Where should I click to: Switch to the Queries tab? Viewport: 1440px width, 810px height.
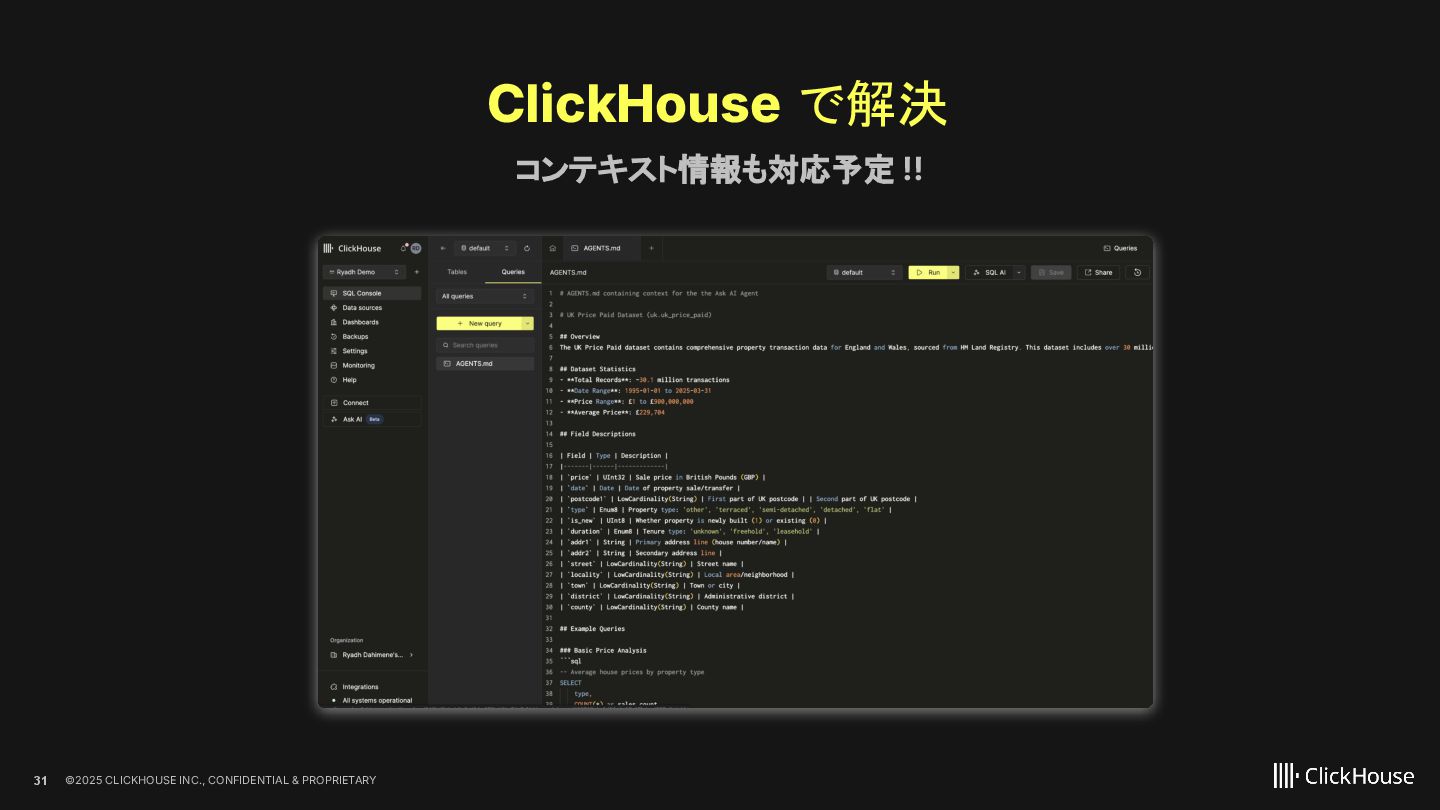click(x=513, y=272)
